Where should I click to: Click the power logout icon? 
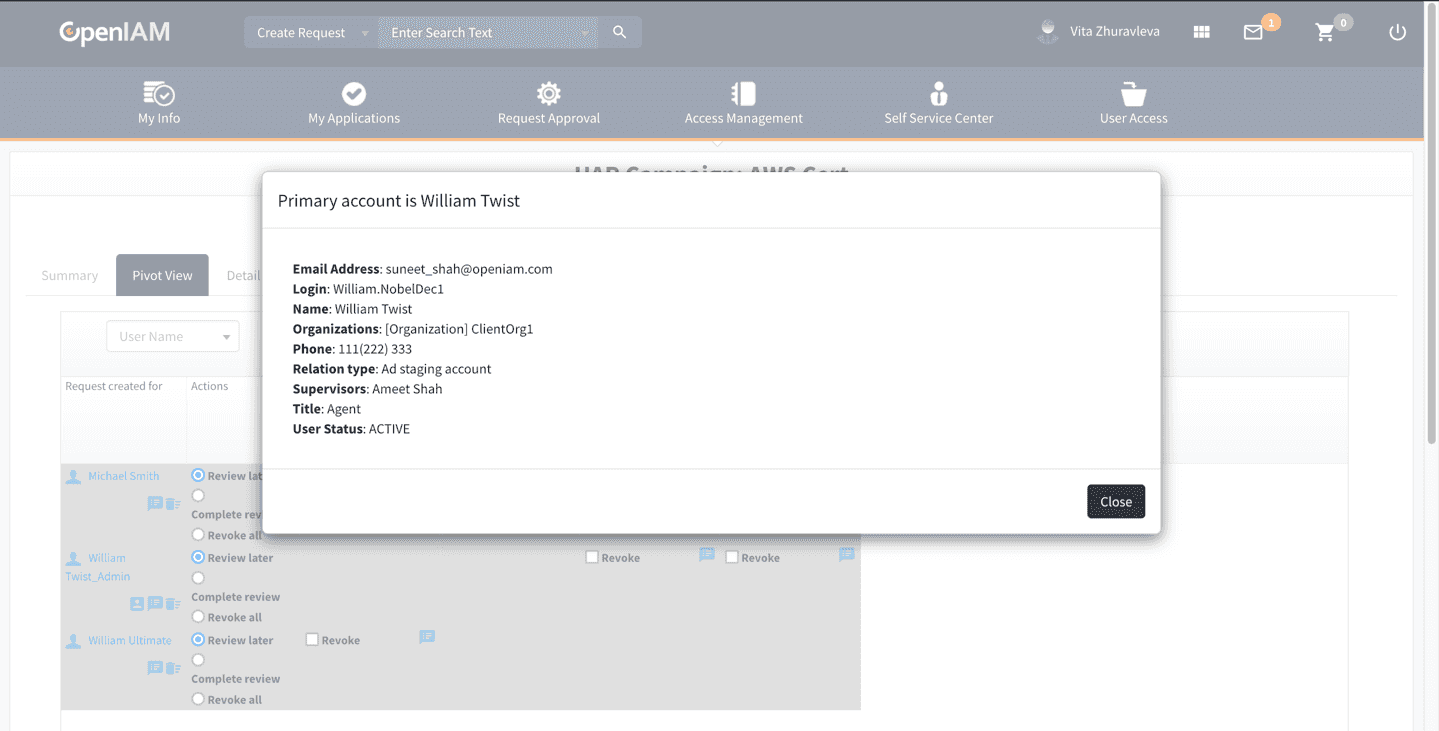(1397, 33)
